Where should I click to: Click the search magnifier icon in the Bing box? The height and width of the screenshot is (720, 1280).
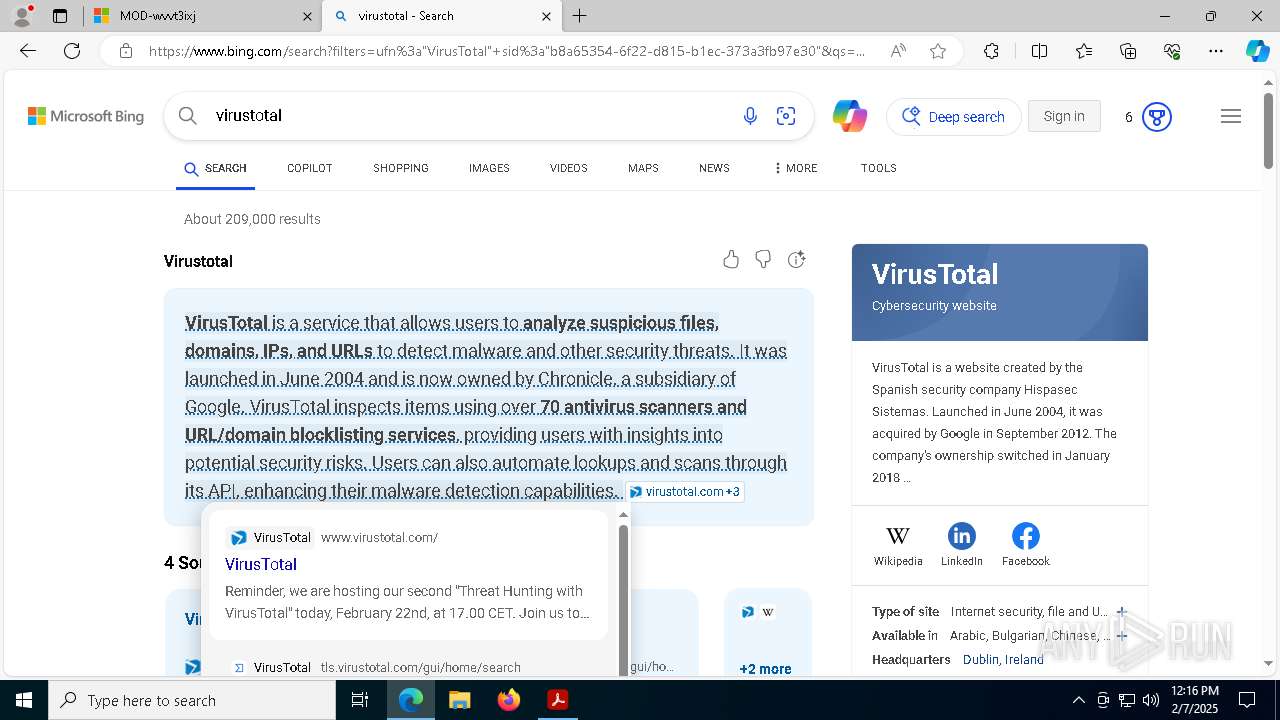click(187, 116)
